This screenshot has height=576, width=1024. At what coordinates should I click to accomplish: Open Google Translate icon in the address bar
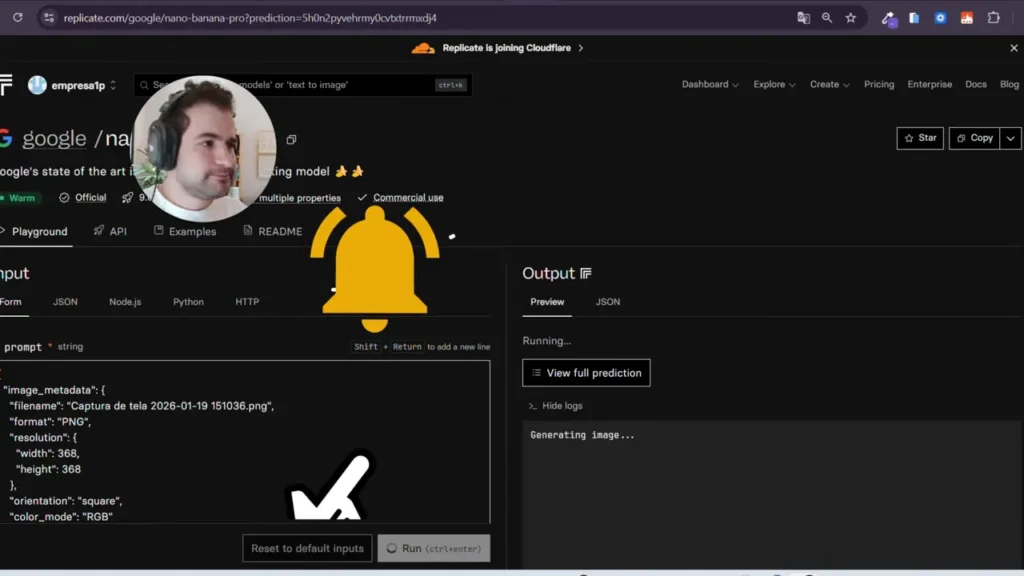[x=803, y=17]
